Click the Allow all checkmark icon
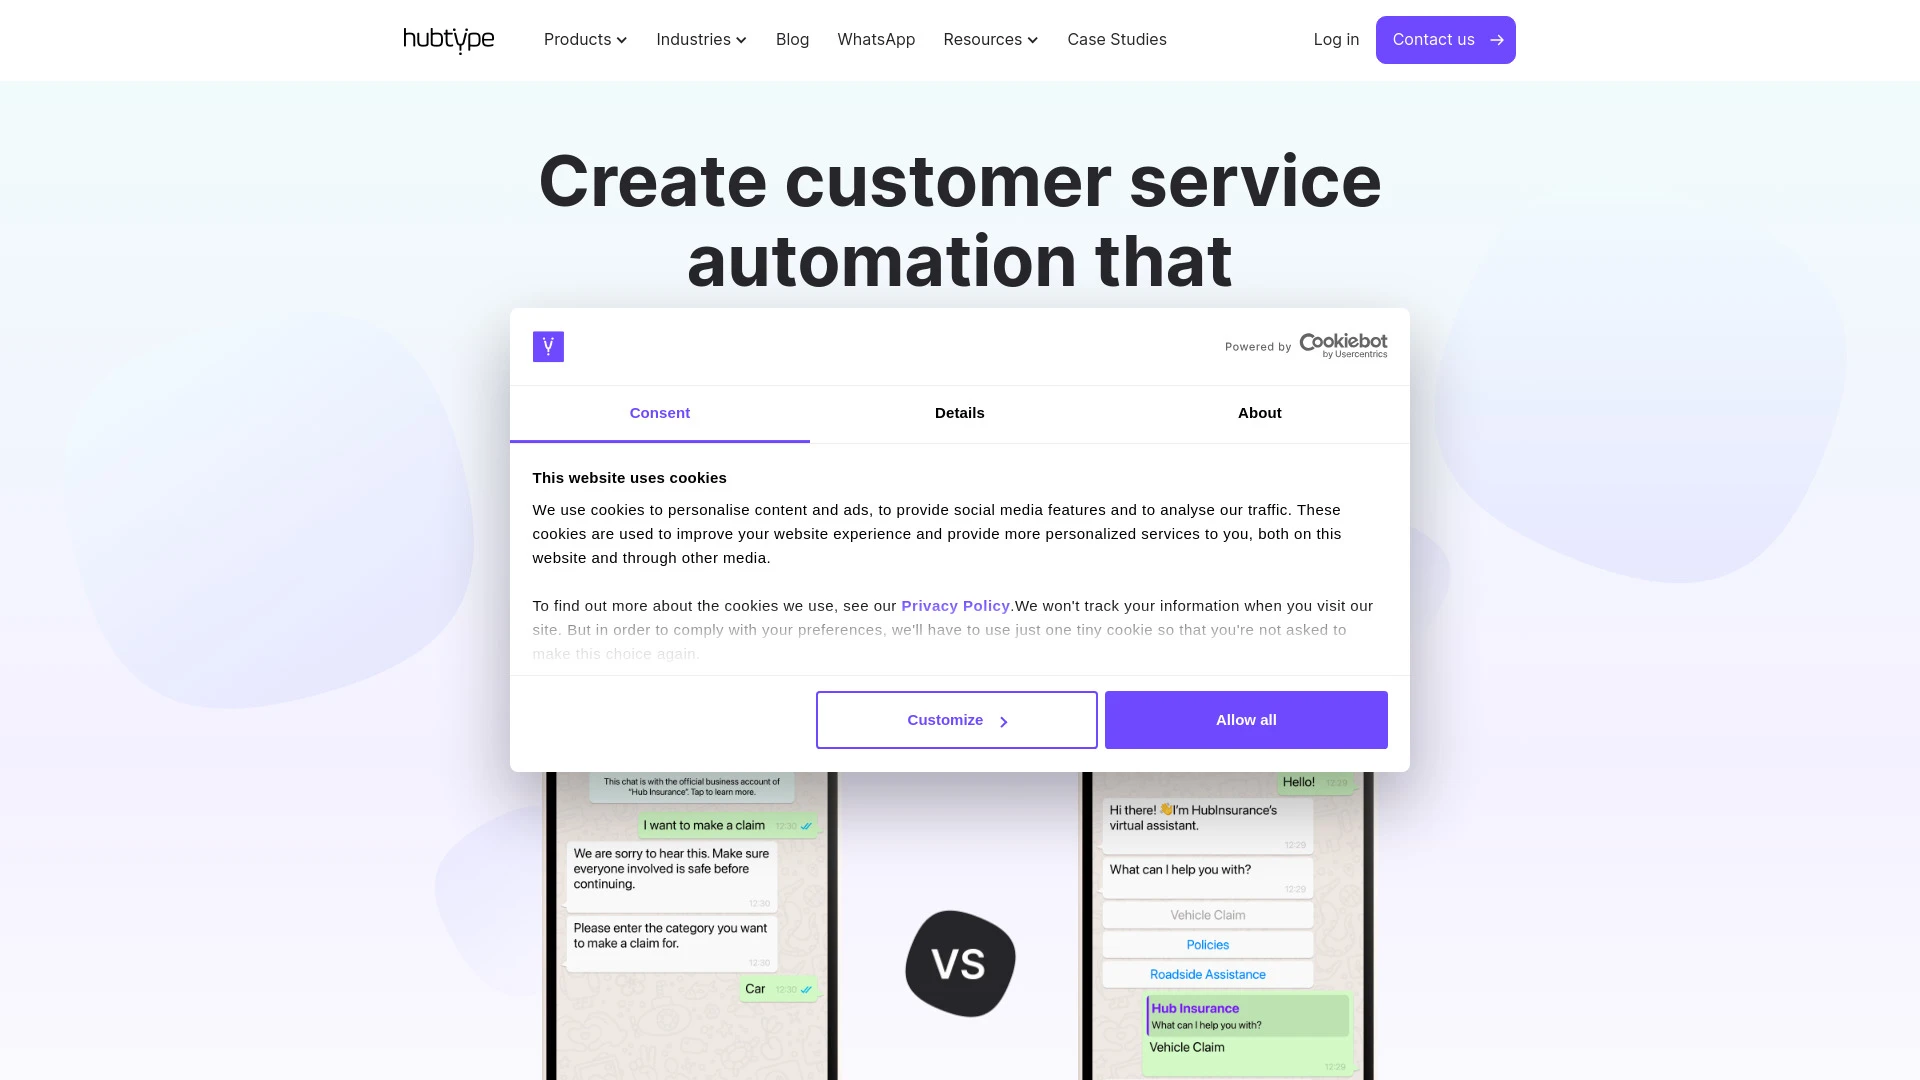This screenshot has width=1920, height=1080. click(x=1245, y=719)
